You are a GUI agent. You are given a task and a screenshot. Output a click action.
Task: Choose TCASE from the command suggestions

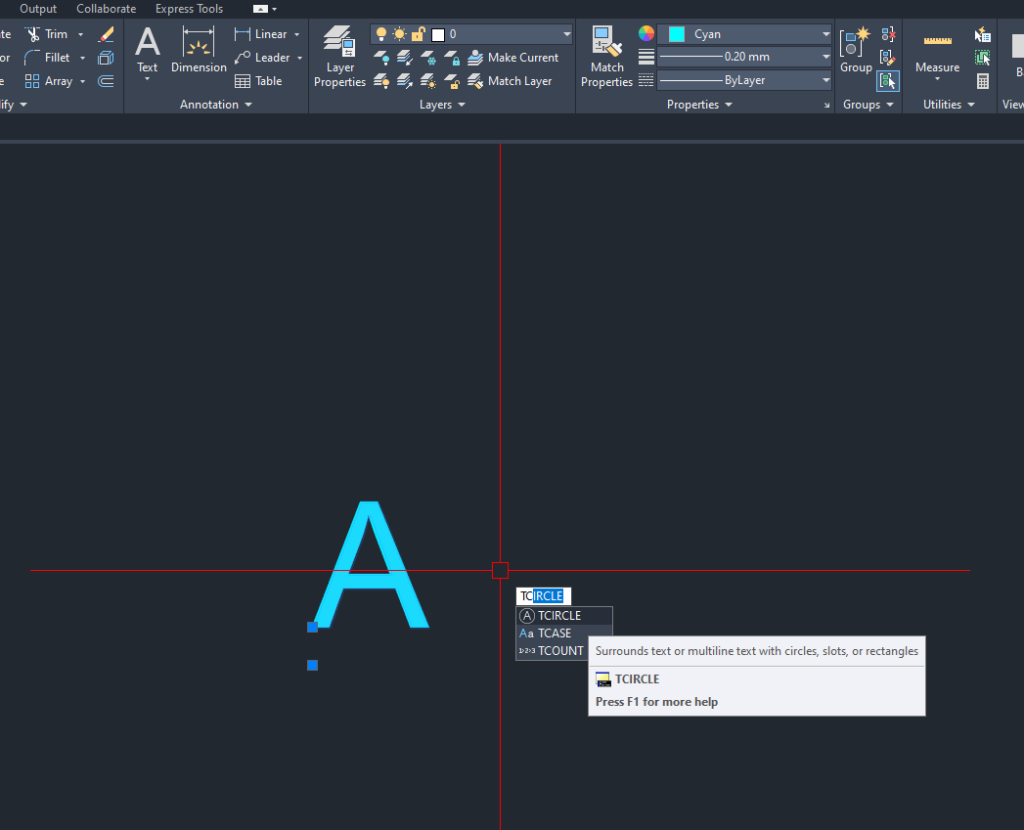(x=554, y=633)
